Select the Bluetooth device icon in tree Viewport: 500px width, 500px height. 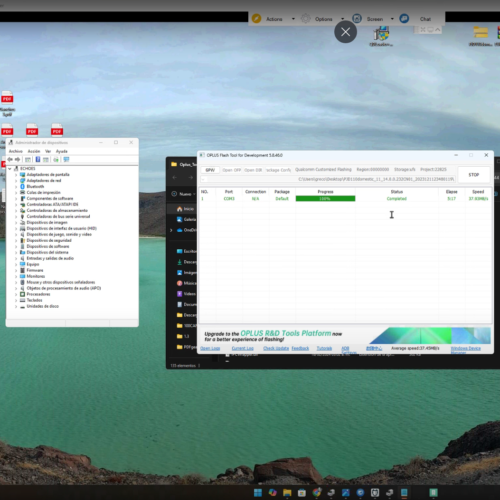pyautogui.click(x=23, y=187)
